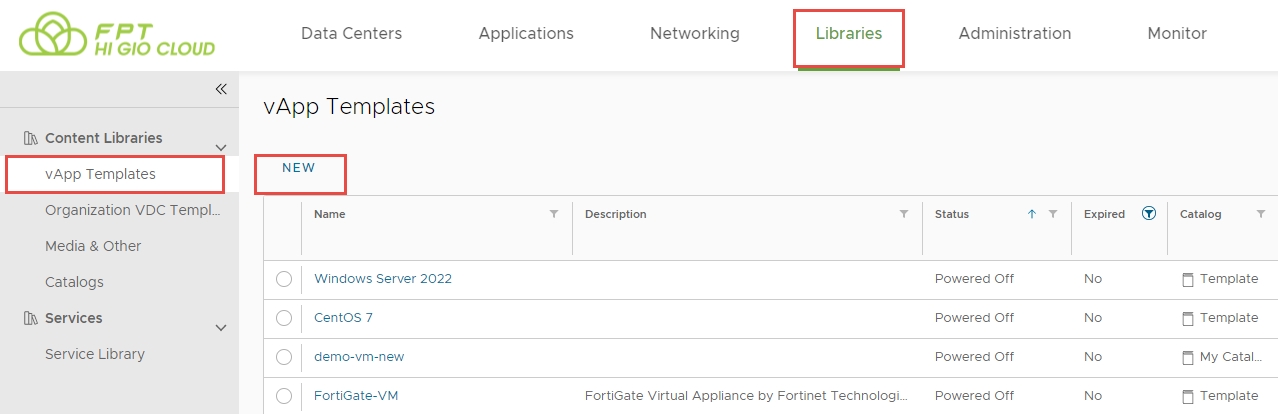Screen dimensions: 1278x414
Task: Select the Windows Server 2022 radio button
Action: (x=284, y=279)
